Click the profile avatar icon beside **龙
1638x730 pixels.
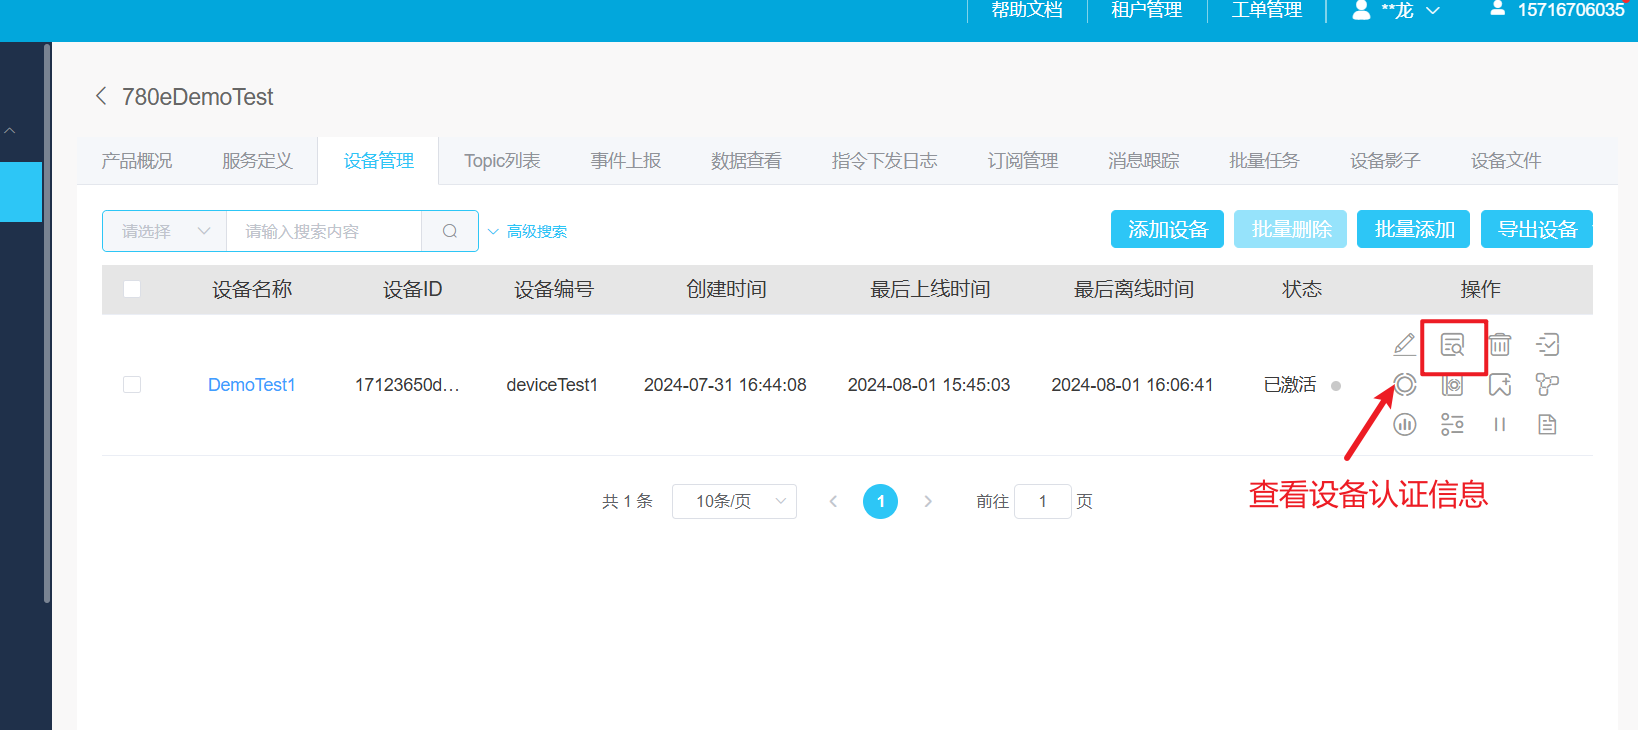(x=1361, y=10)
